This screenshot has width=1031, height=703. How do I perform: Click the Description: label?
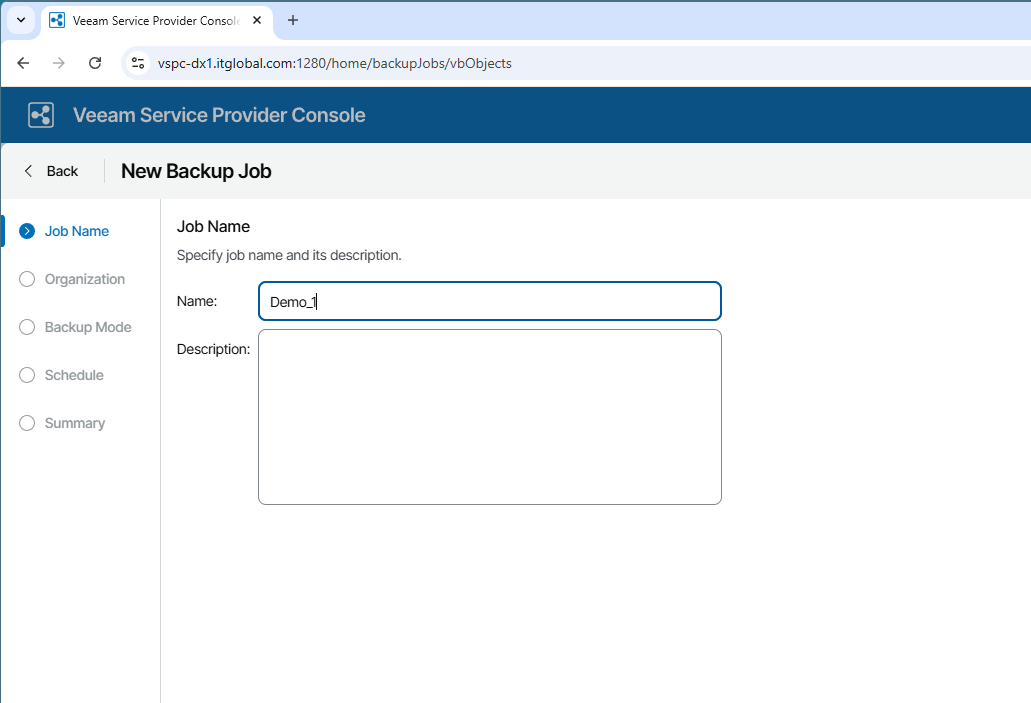(213, 349)
